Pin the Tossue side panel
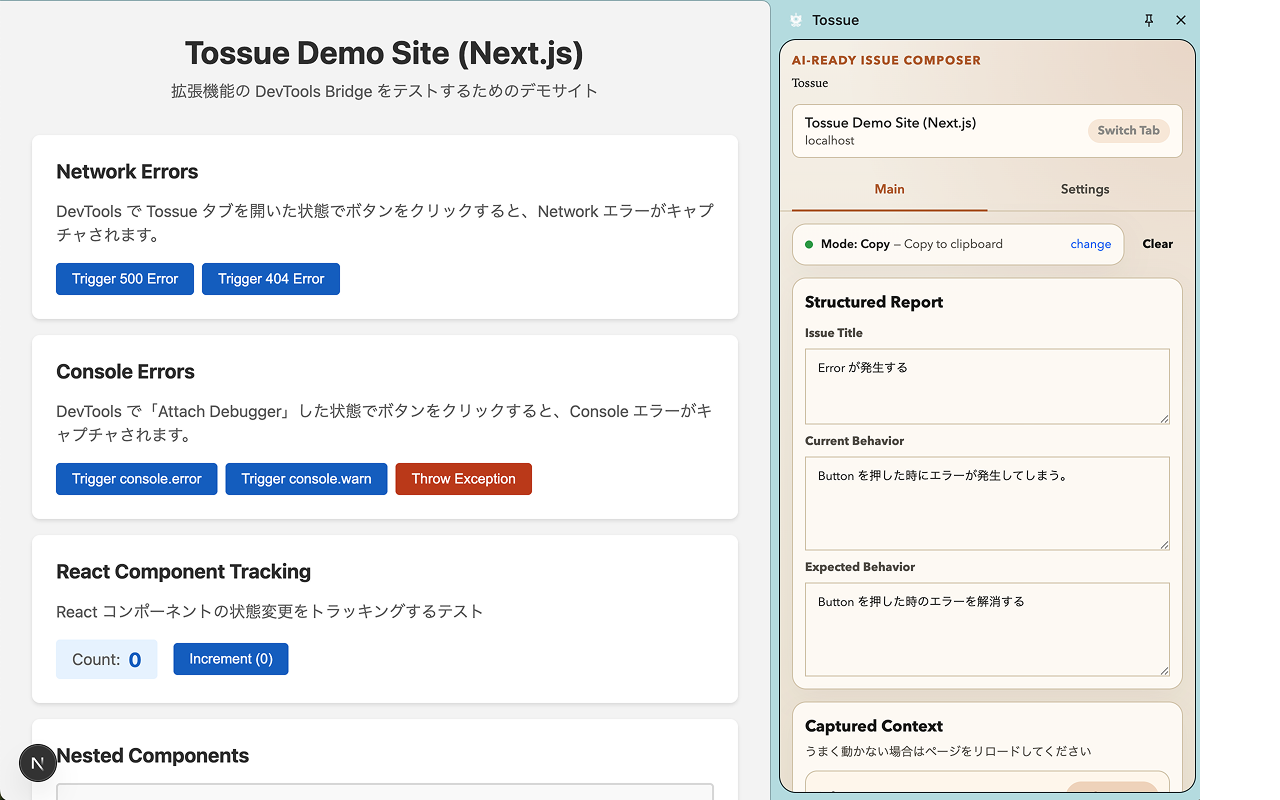 pos(1149,20)
